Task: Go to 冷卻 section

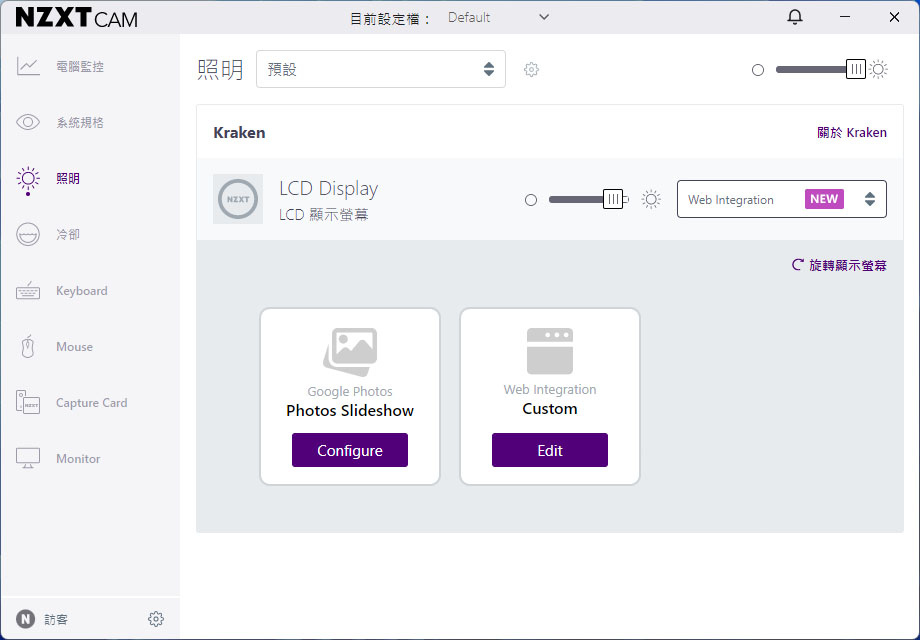Action: coord(68,235)
